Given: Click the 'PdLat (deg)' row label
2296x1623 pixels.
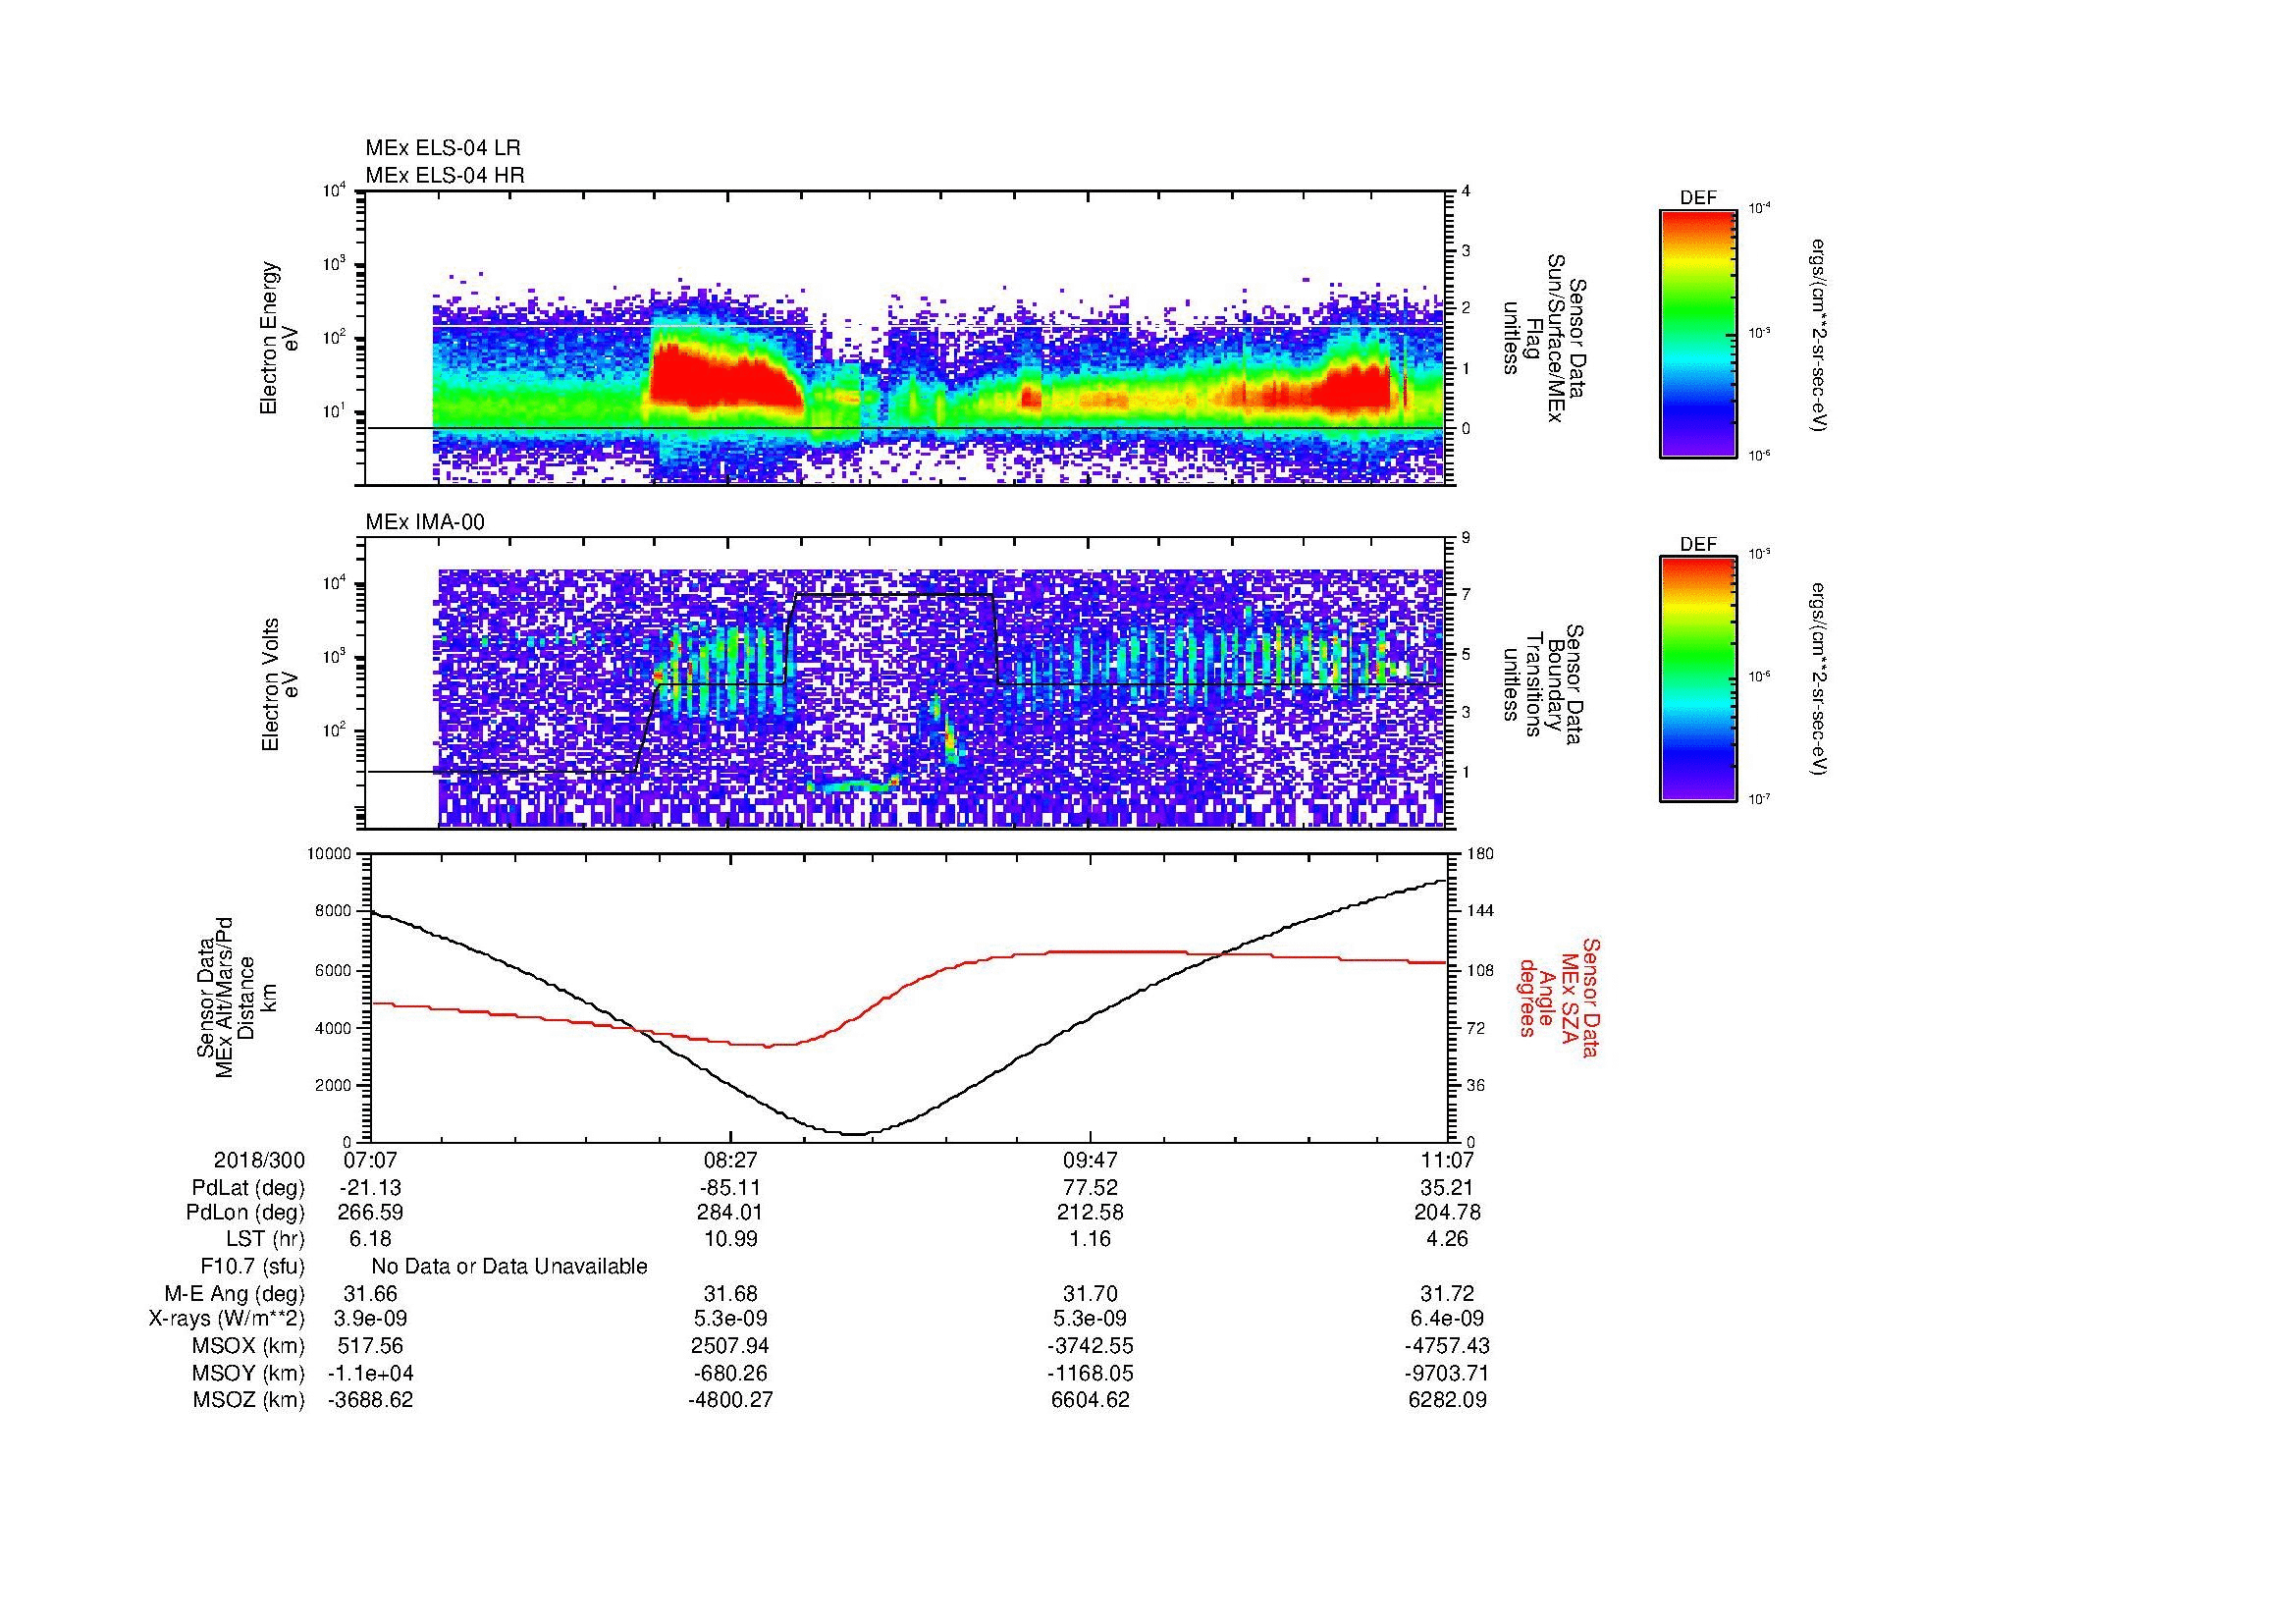Looking at the screenshot, I should point(248,1188).
